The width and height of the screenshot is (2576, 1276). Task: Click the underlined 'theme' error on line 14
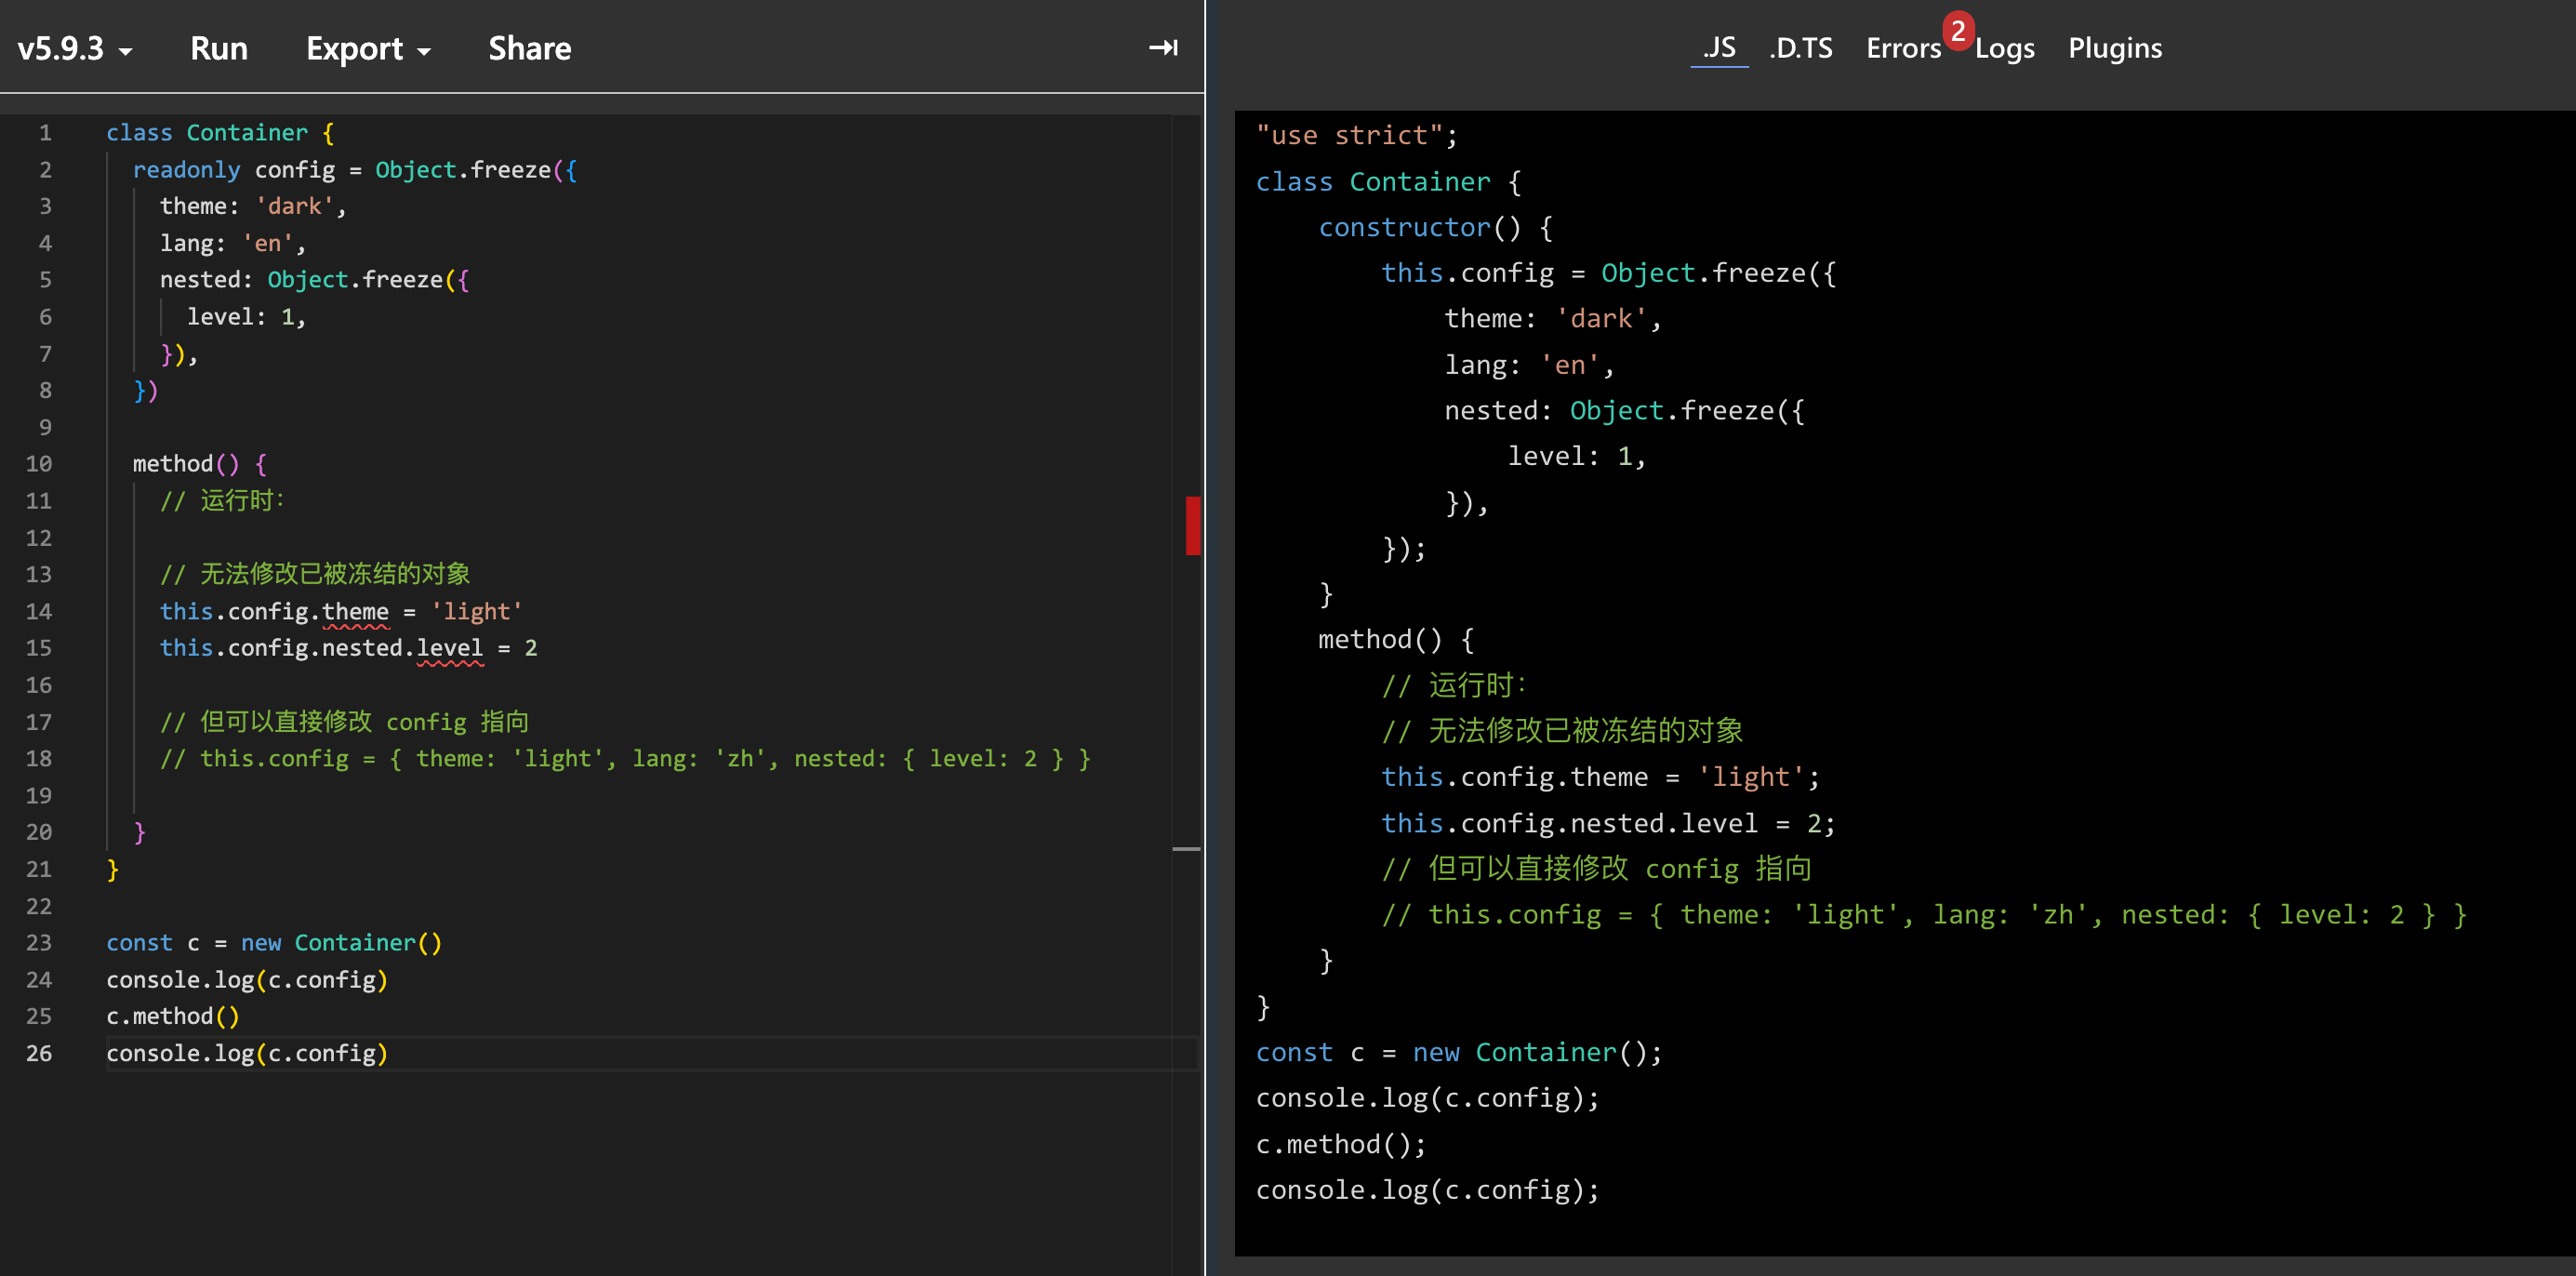point(355,611)
